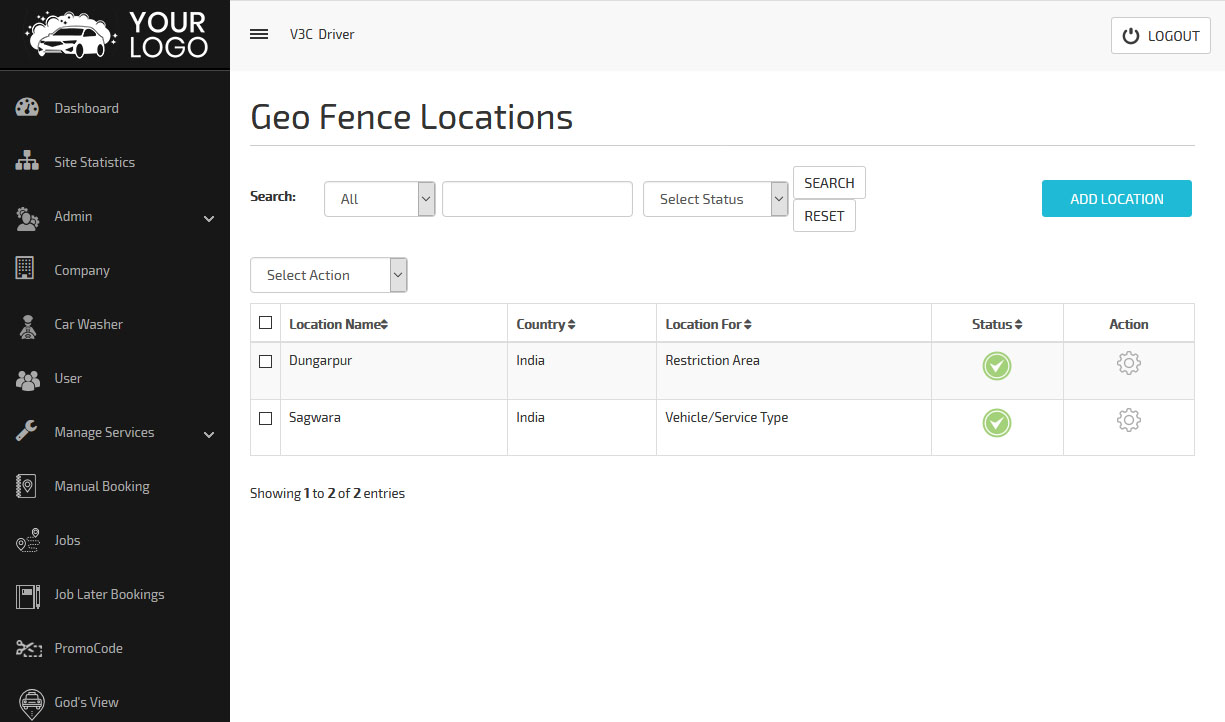
Task: Click 'India' in Sagwara row
Action: [x=530, y=417]
